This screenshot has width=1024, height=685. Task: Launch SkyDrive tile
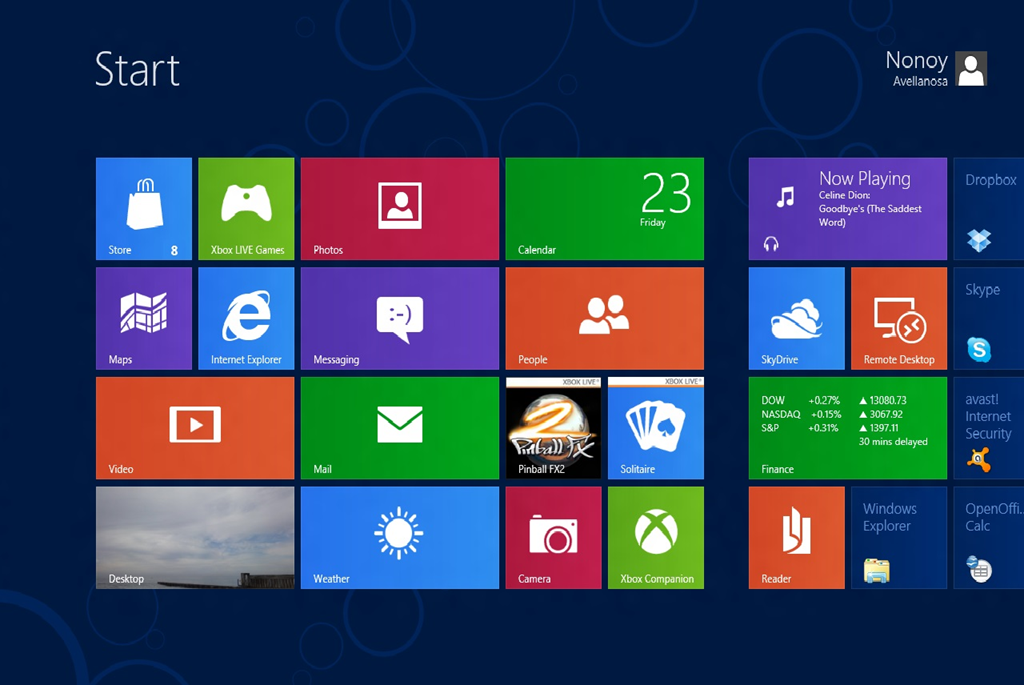[x=796, y=318]
